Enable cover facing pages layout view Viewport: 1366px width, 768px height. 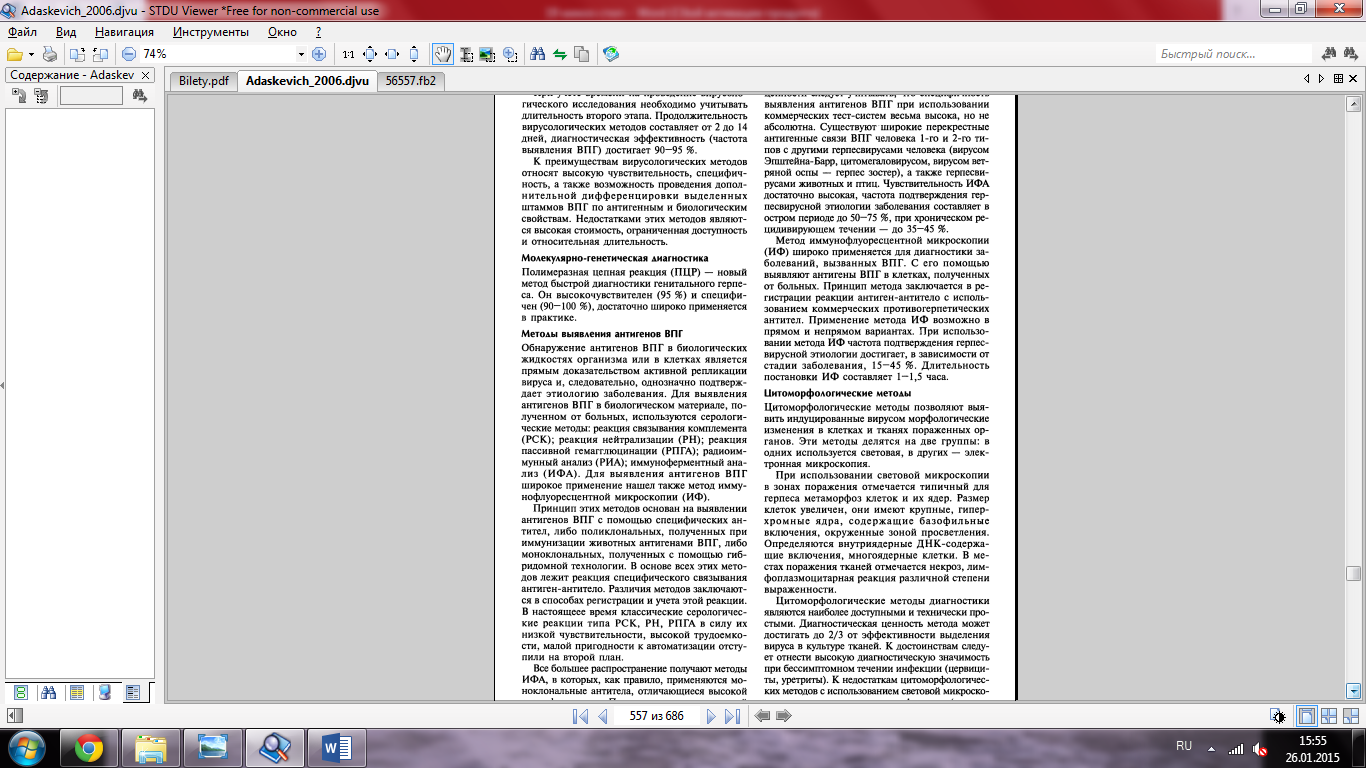1352,716
